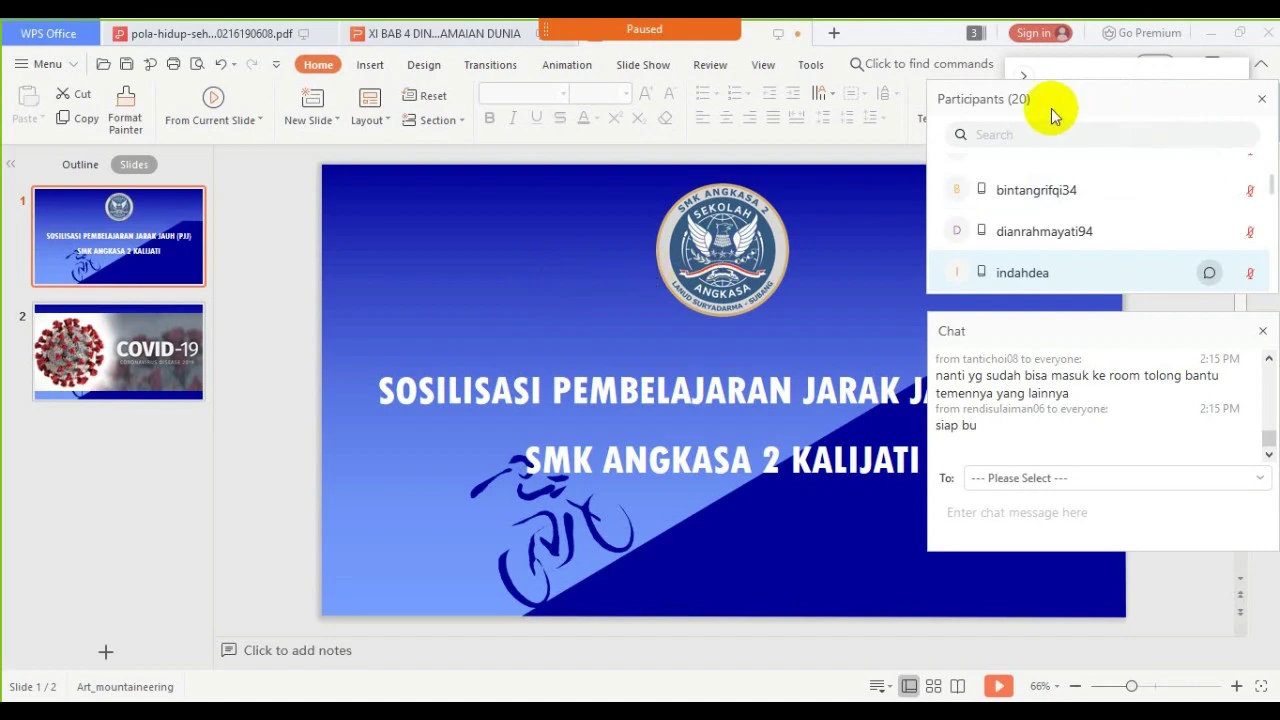Click the New Slide icon
This screenshot has height=720, width=1280.
pyautogui.click(x=312, y=98)
